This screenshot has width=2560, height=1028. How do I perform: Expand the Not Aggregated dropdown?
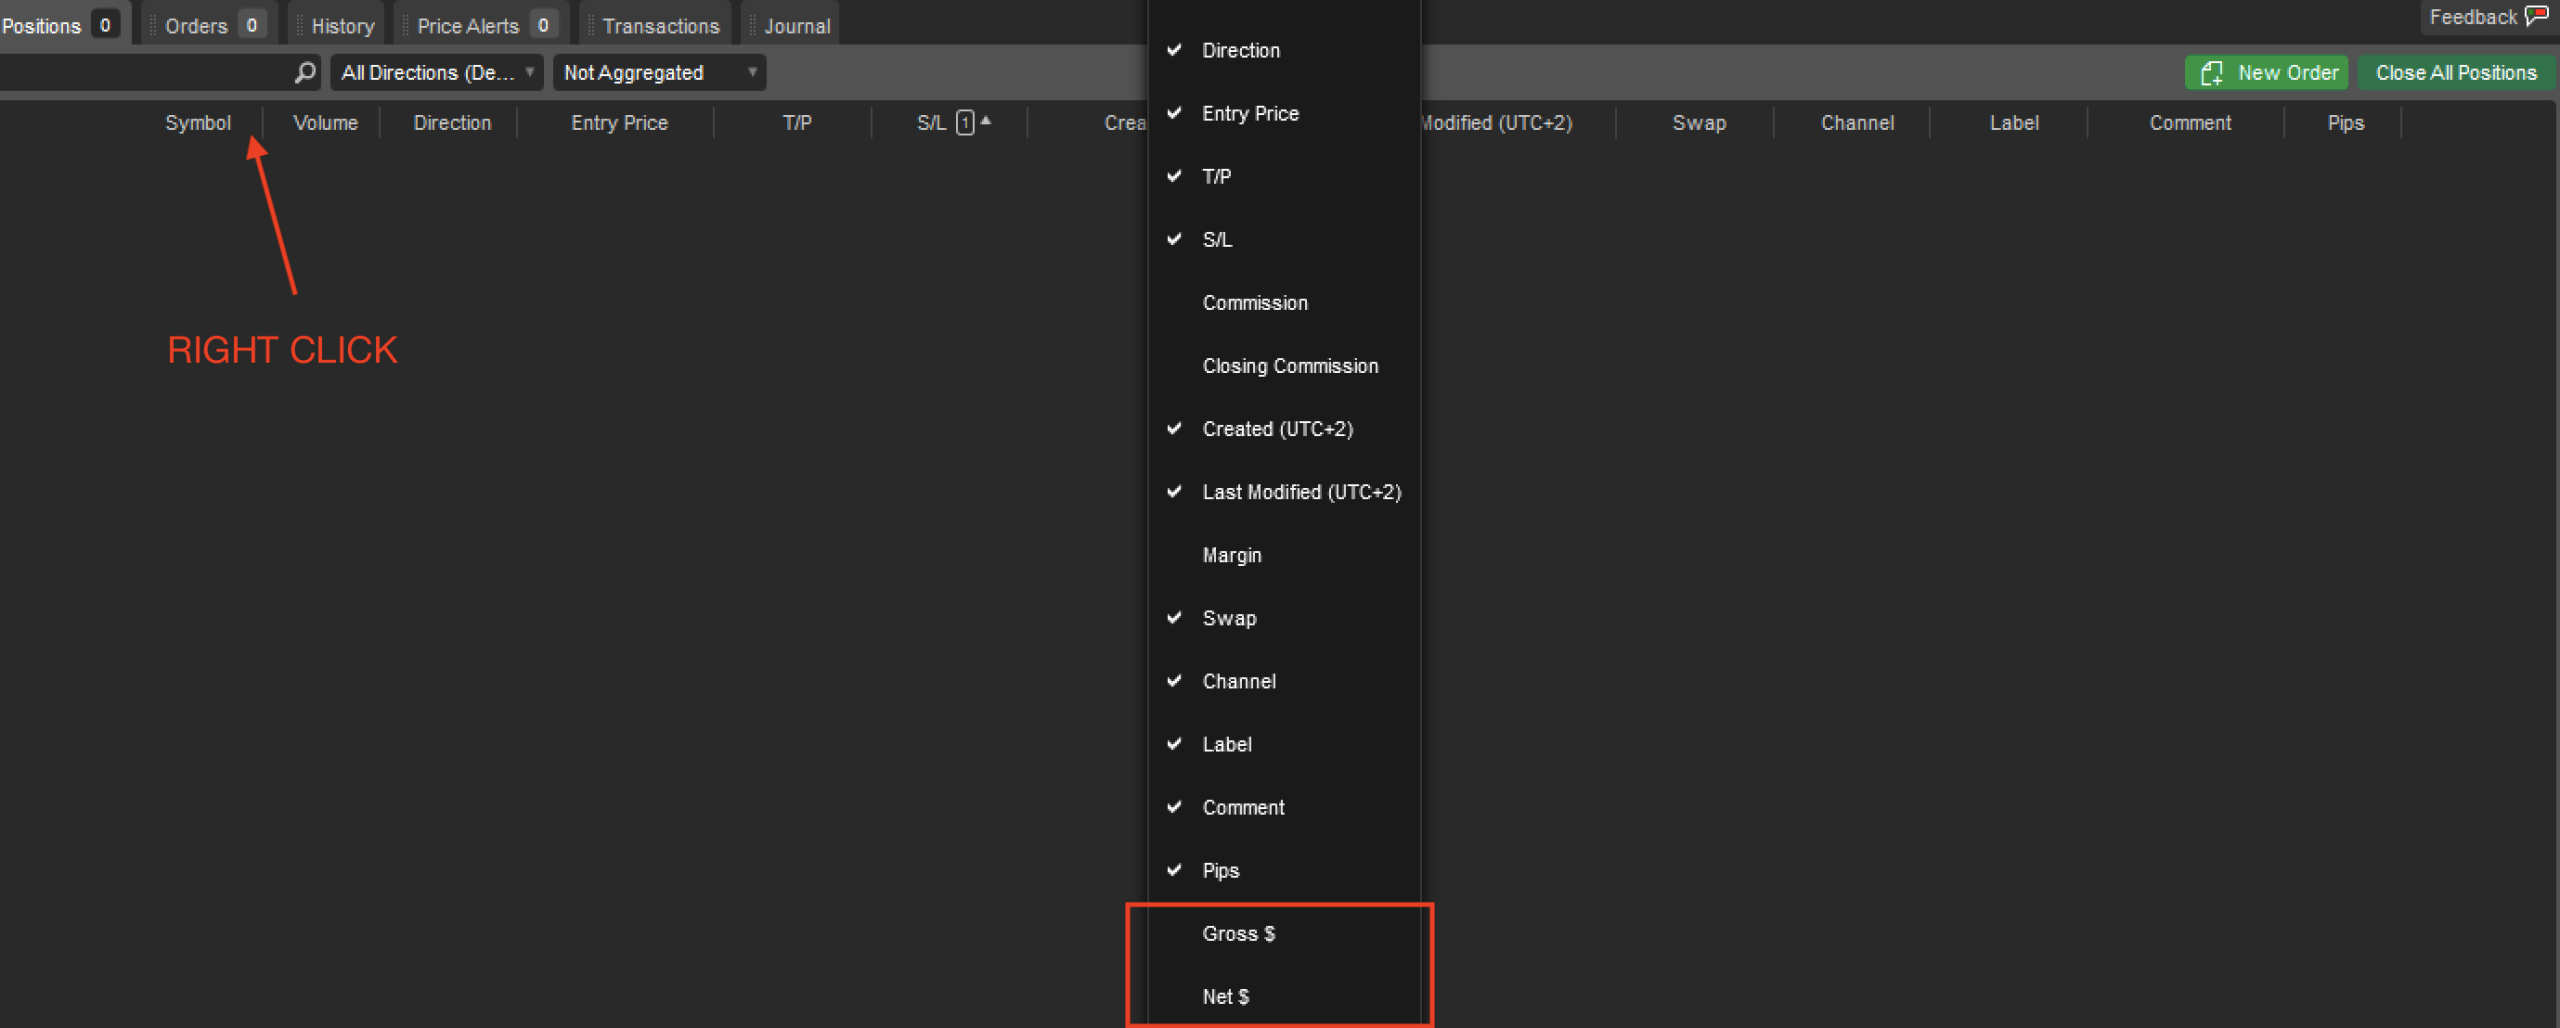click(659, 72)
